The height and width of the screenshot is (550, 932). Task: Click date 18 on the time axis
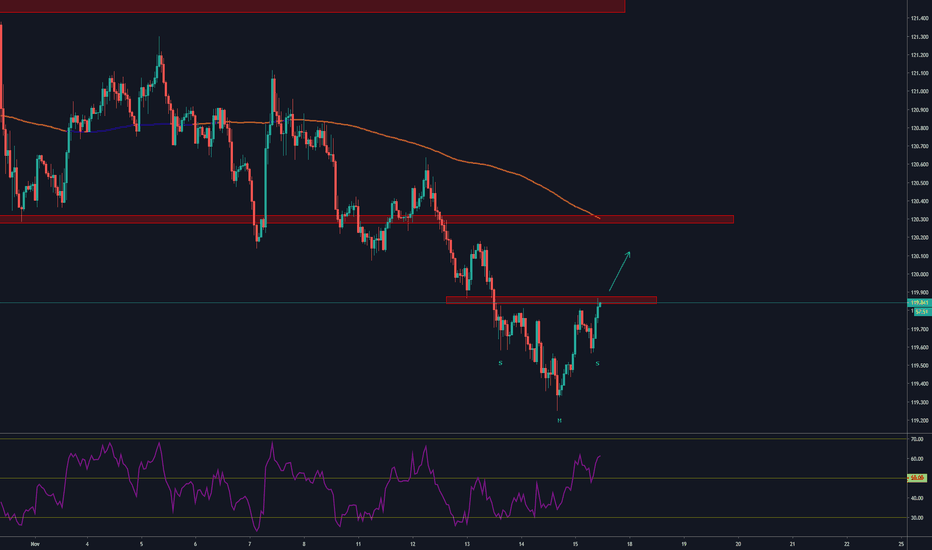coord(629,544)
